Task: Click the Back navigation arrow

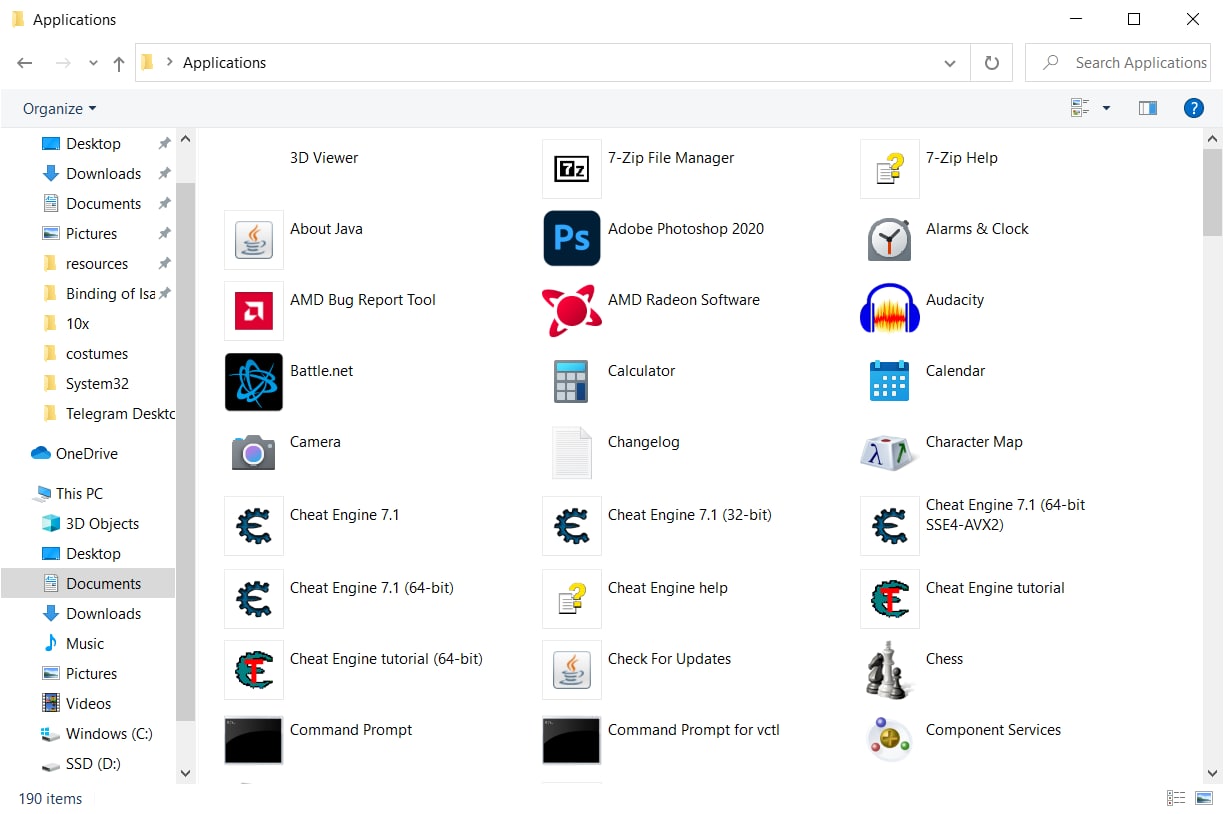Action: [x=25, y=63]
